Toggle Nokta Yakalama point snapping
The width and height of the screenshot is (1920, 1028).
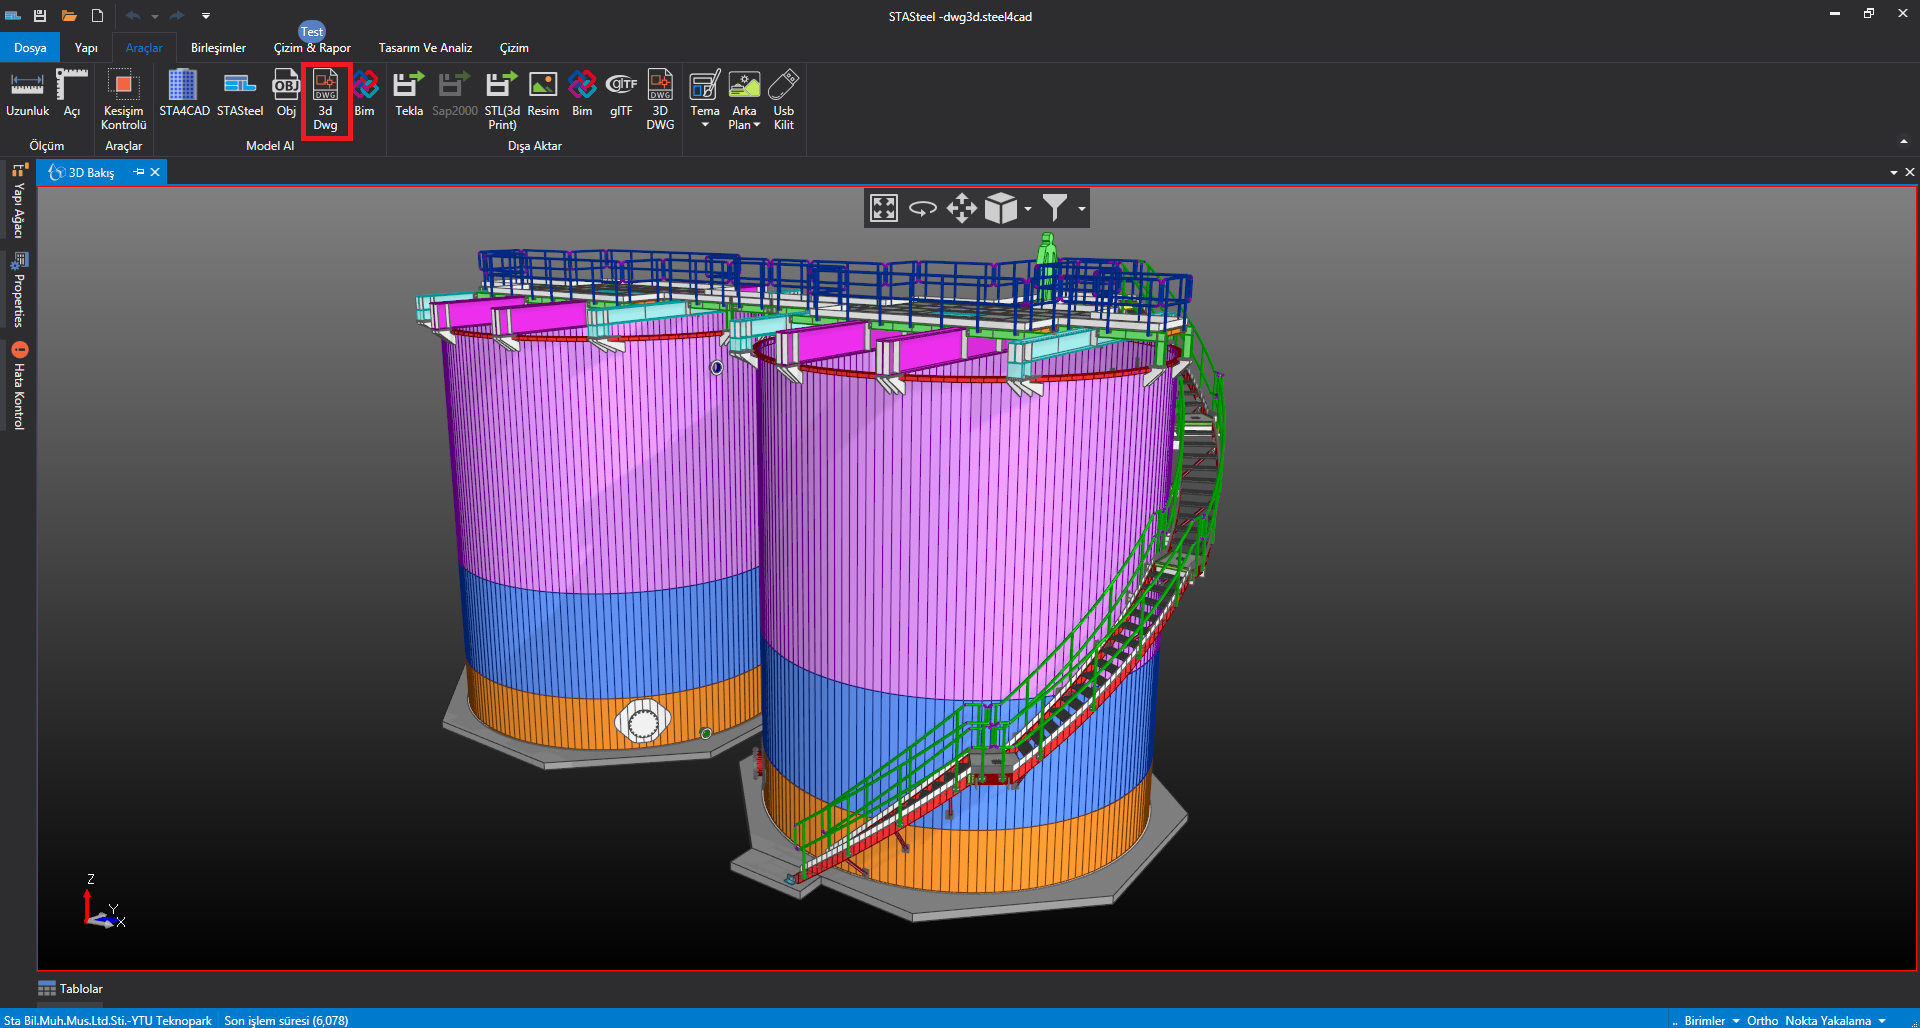pos(1827,1020)
